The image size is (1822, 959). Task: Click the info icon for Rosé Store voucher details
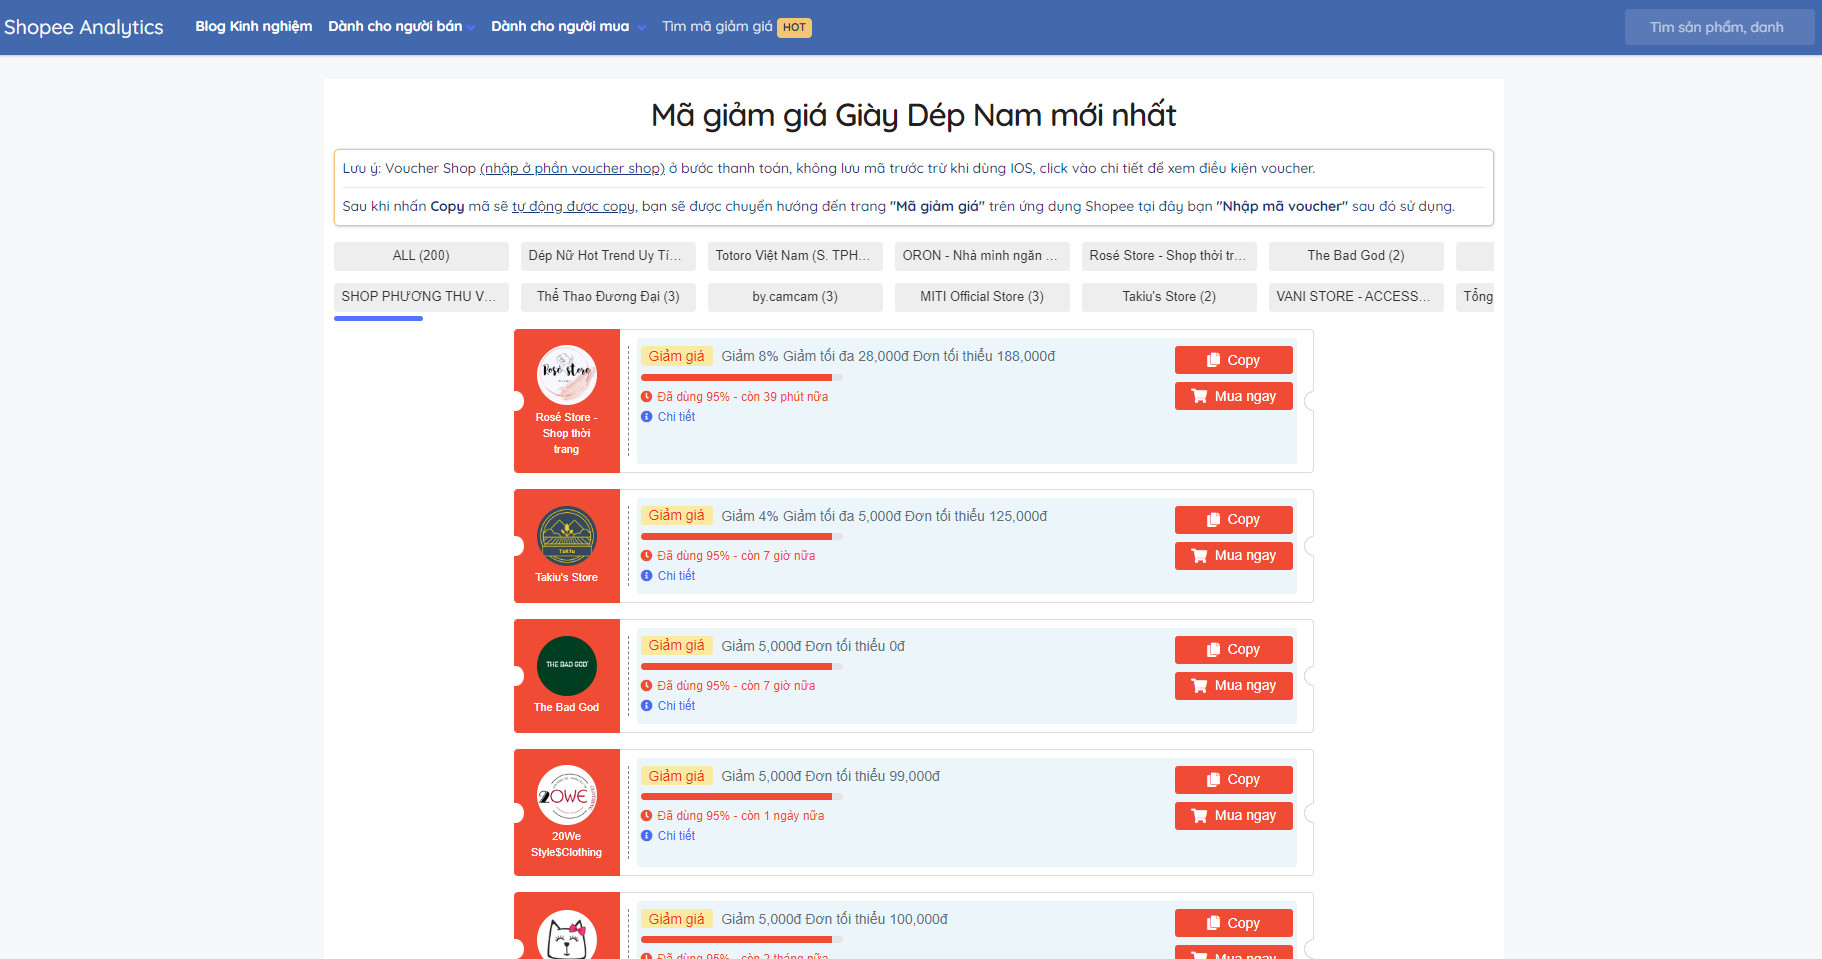click(646, 417)
